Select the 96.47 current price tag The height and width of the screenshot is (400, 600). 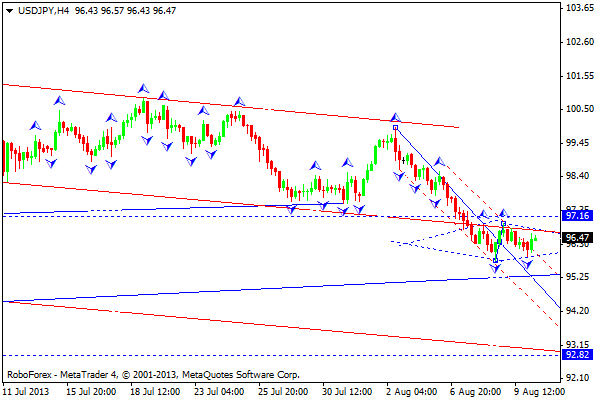click(x=576, y=238)
